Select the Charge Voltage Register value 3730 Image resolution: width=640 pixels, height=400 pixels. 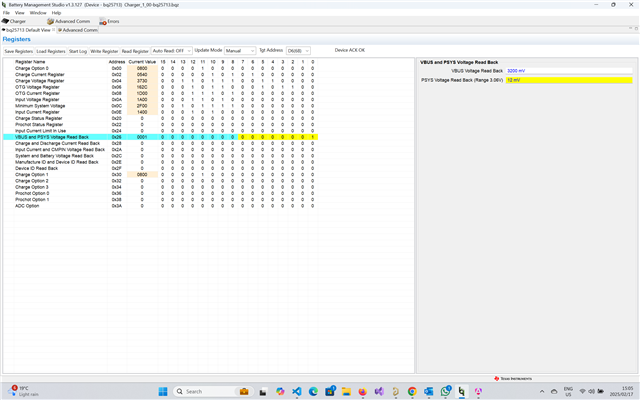(x=142, y=81)
